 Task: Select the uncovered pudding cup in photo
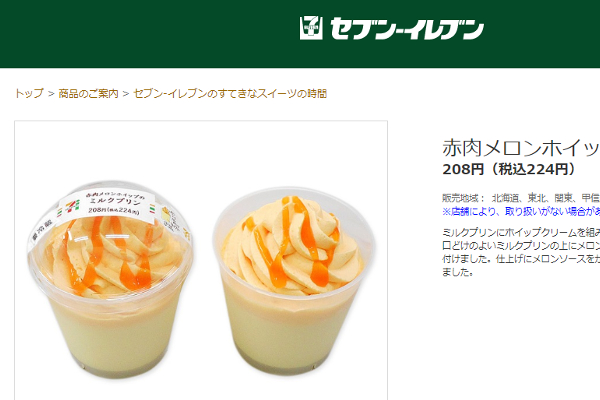(293, 281)
